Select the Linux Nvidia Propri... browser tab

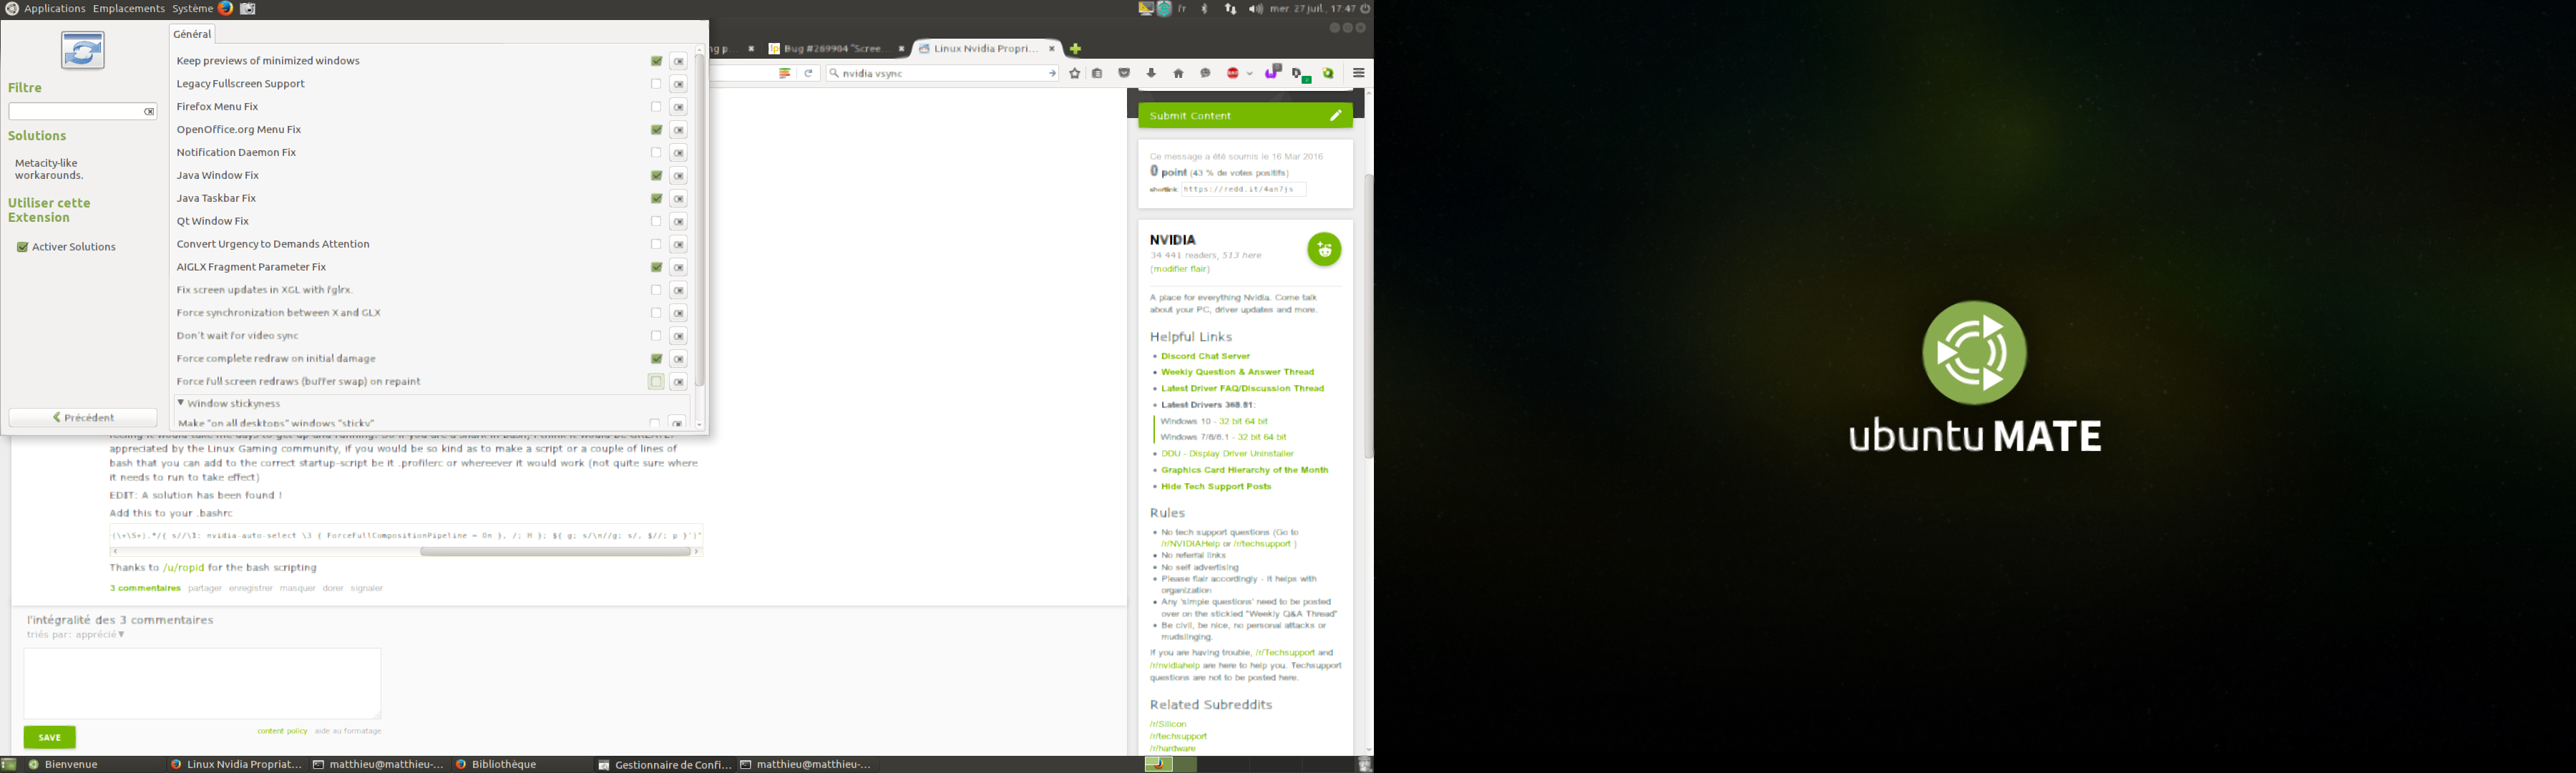[x=987, y=49]
